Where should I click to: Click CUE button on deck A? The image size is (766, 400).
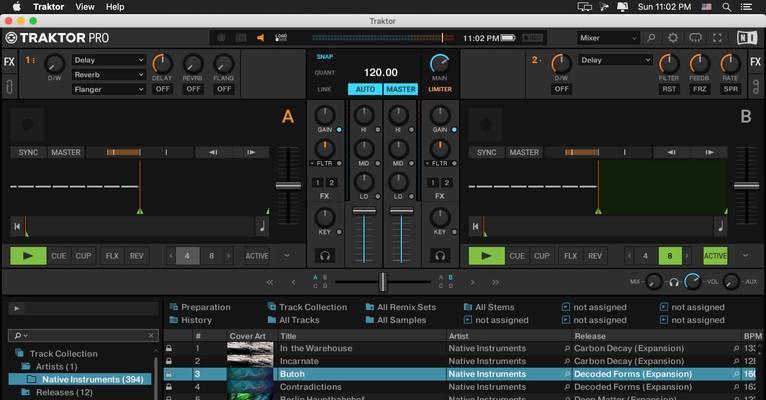[59, 255]
